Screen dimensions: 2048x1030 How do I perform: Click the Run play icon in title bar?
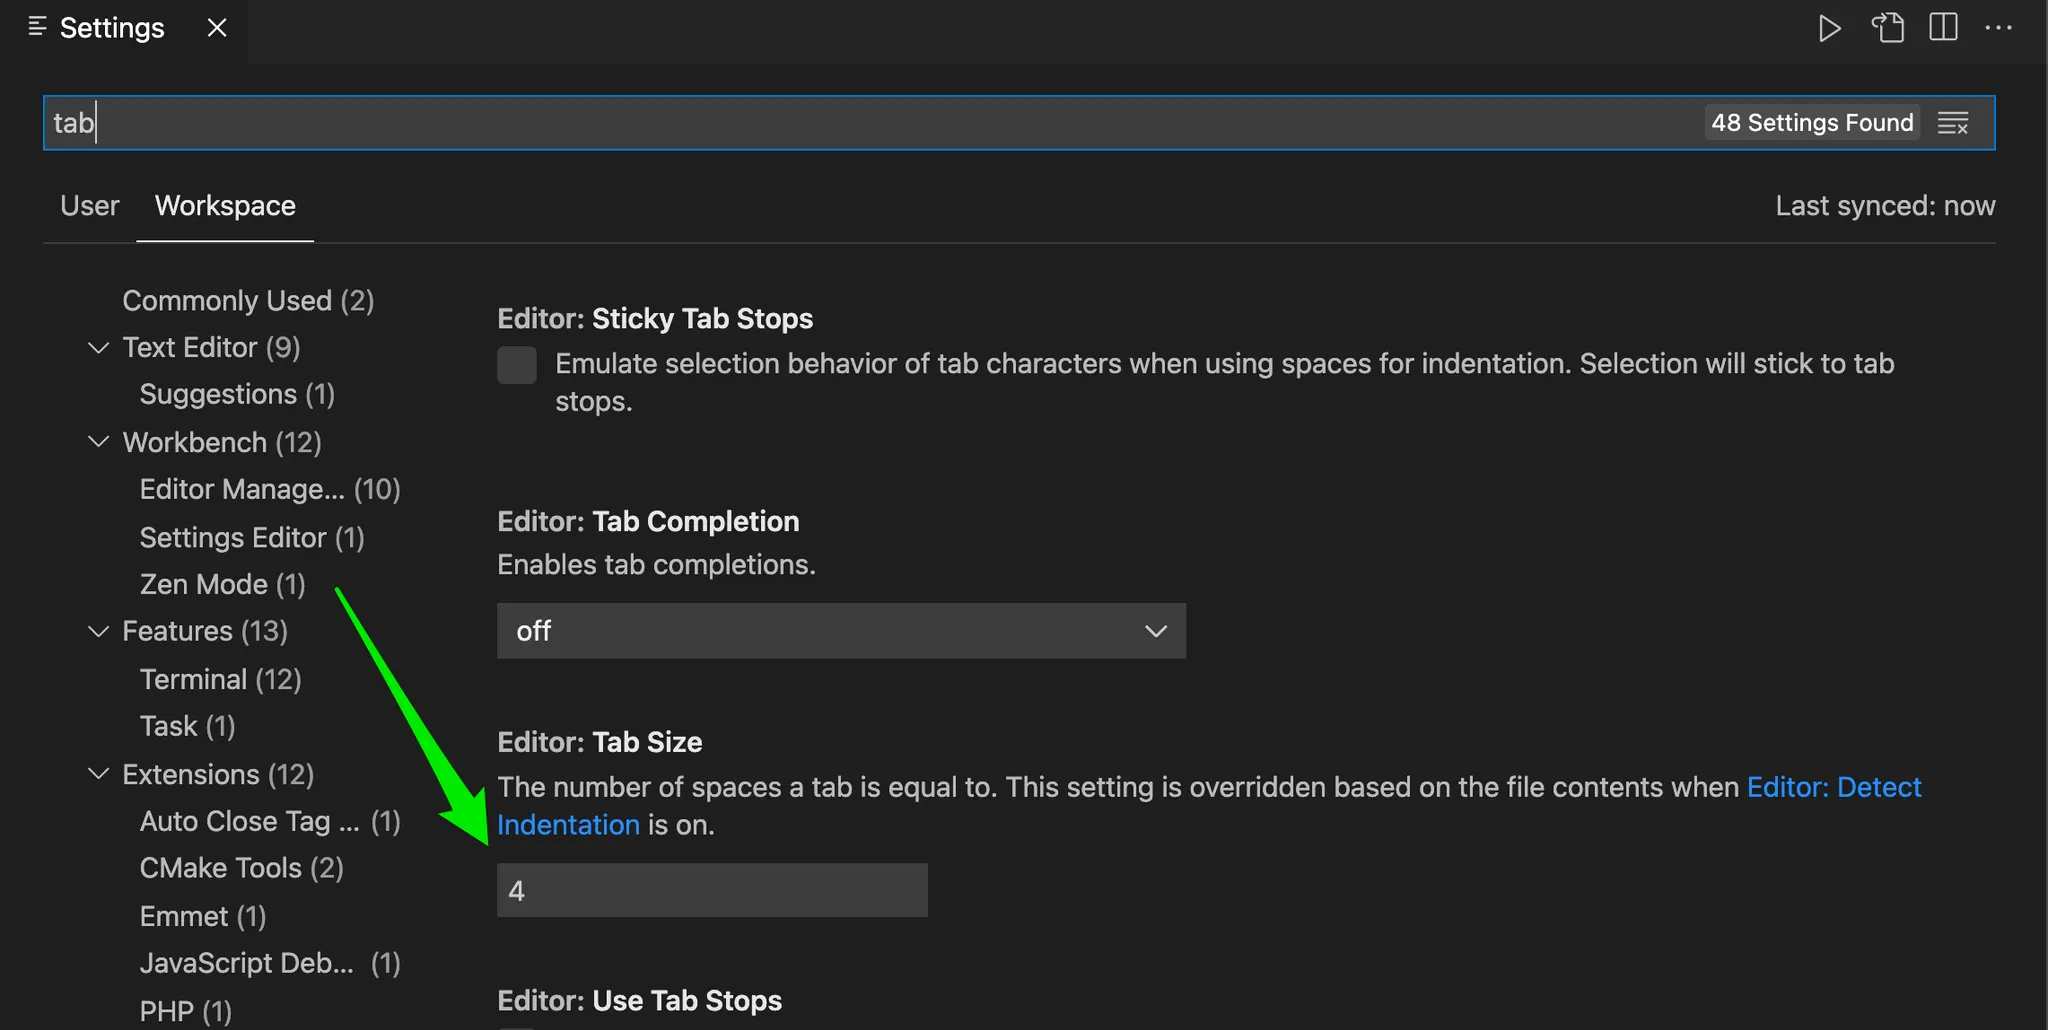1829,28
